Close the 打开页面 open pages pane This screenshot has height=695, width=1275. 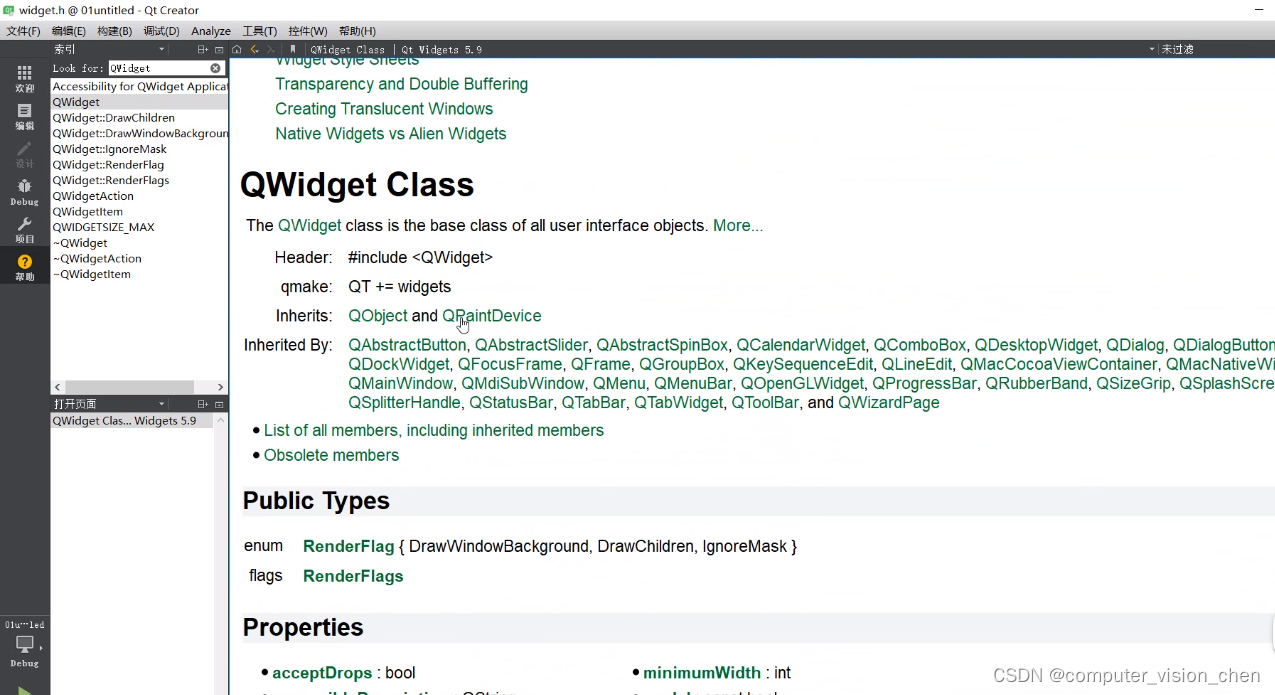(219, 404)
